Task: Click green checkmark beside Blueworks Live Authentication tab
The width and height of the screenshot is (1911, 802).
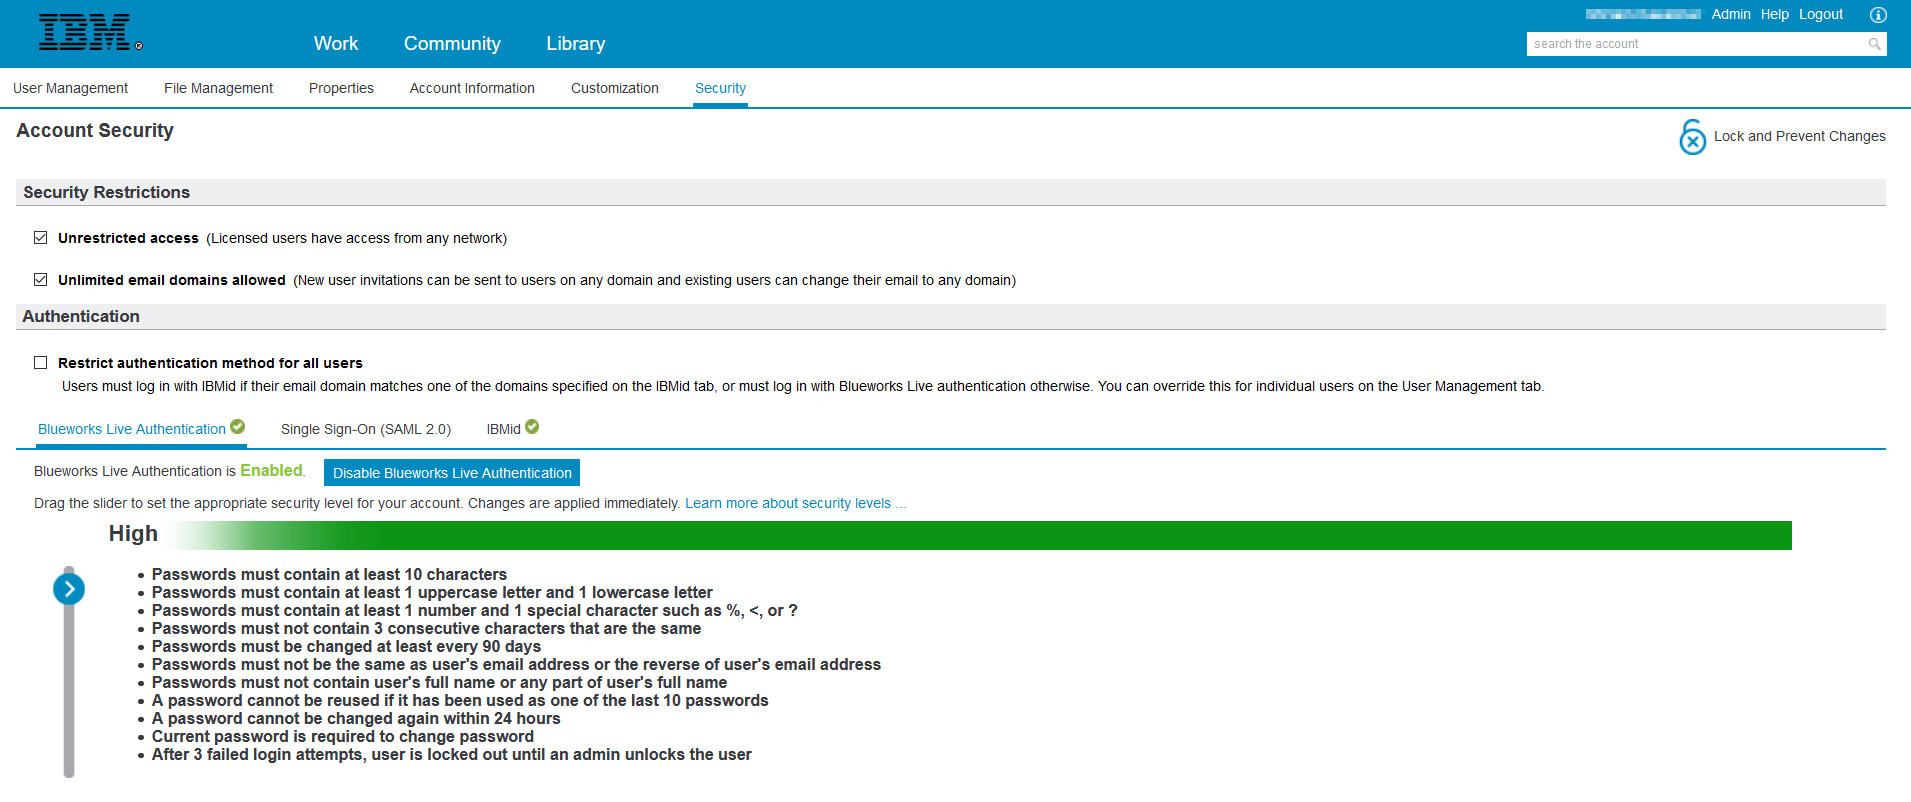Action: coord(237,427)
